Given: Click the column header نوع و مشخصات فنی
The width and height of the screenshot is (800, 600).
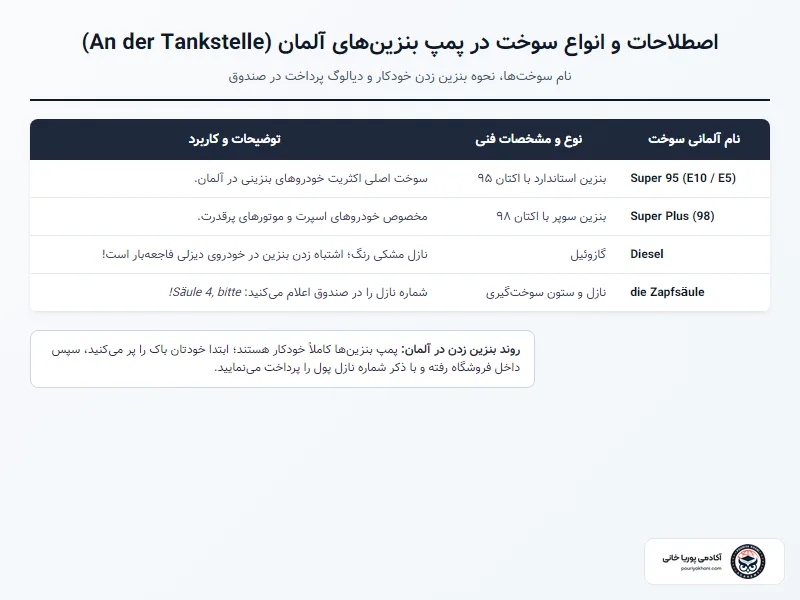Looking at the screenshot, I should (x=529, y=139).
